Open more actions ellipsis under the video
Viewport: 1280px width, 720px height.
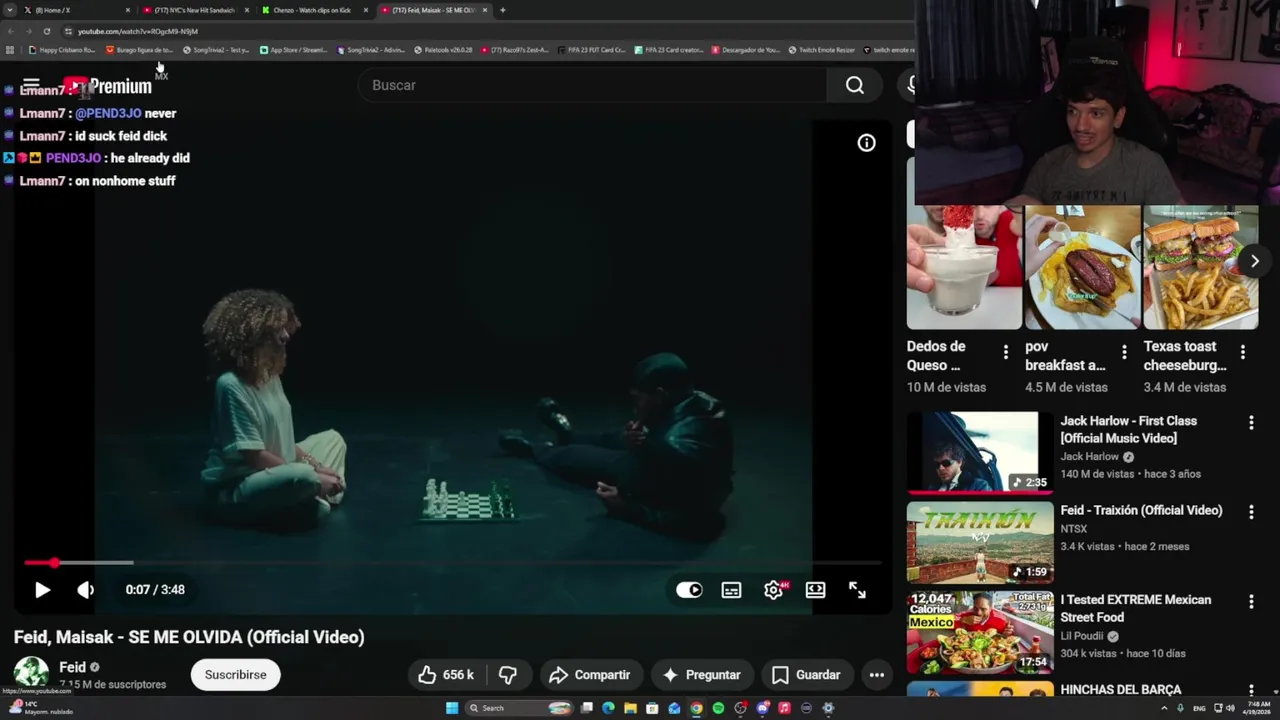(x=877, y=675)
